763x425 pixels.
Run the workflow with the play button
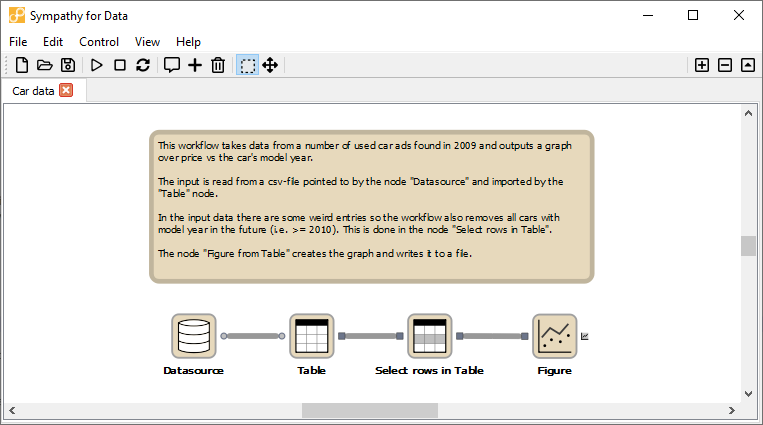click(x=97, y=65)
